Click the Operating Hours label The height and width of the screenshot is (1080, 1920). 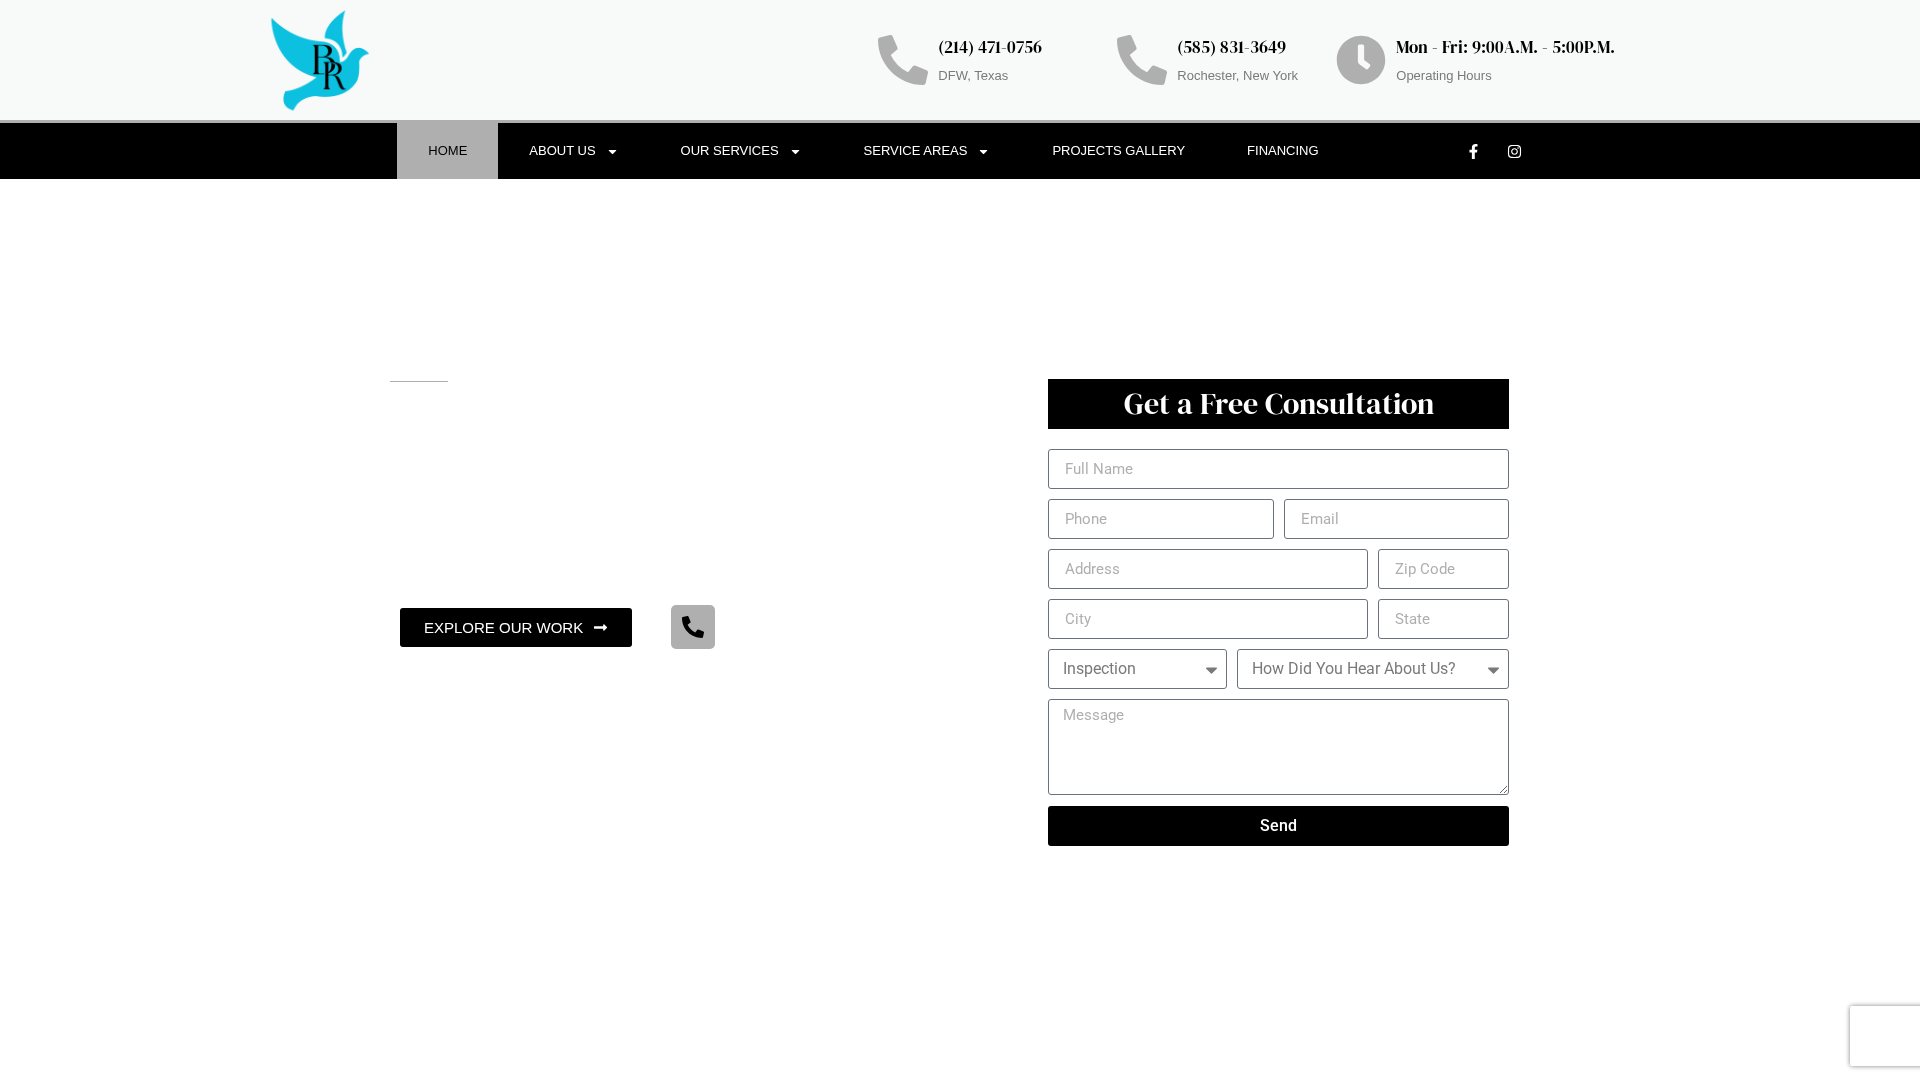(x=1444, y=76)
